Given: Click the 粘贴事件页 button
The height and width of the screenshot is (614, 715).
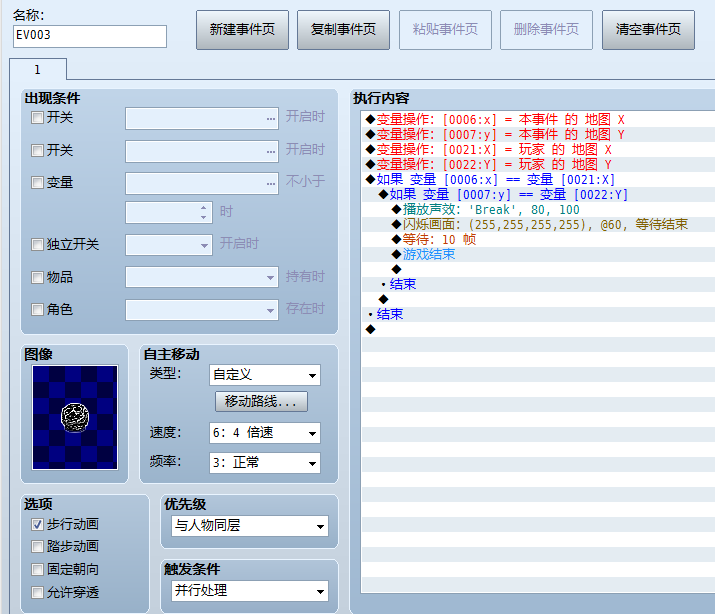Looking at the screenshot, I should click(445, 30).
